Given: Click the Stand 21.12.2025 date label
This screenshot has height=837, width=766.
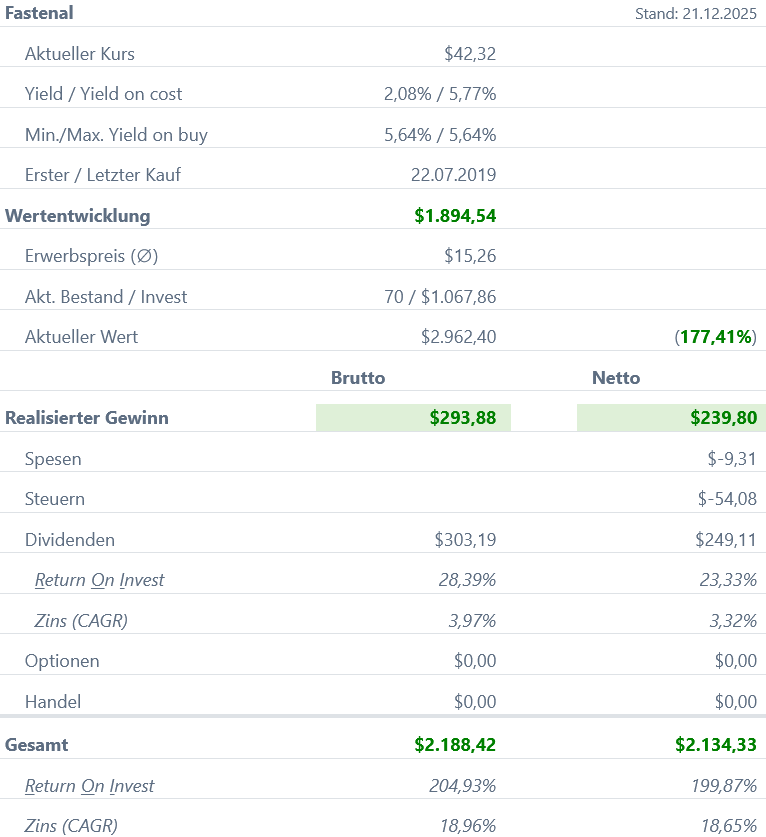Looking at the screenshot, I should (x=696, y=14).
